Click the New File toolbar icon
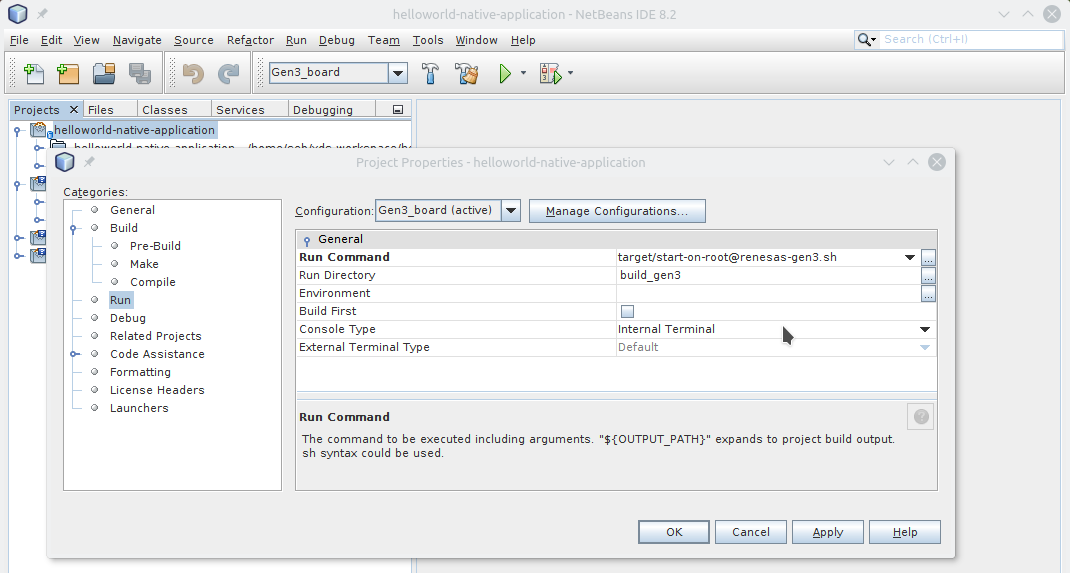The height and width of the screenshot is (573, 1070). [33, 73]
